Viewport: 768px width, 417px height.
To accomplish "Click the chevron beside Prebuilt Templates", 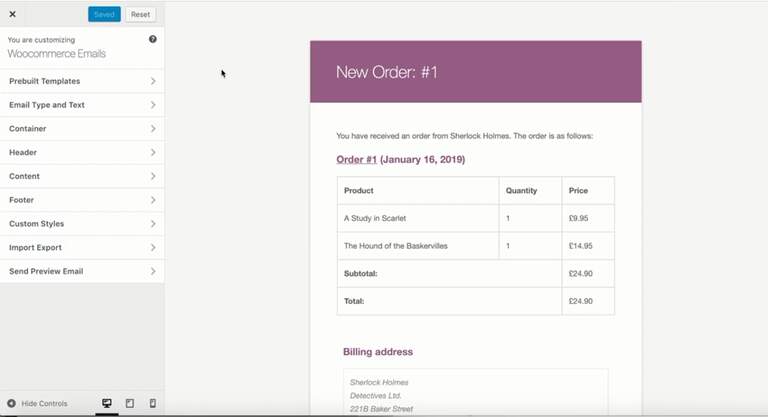I will 153,81.
